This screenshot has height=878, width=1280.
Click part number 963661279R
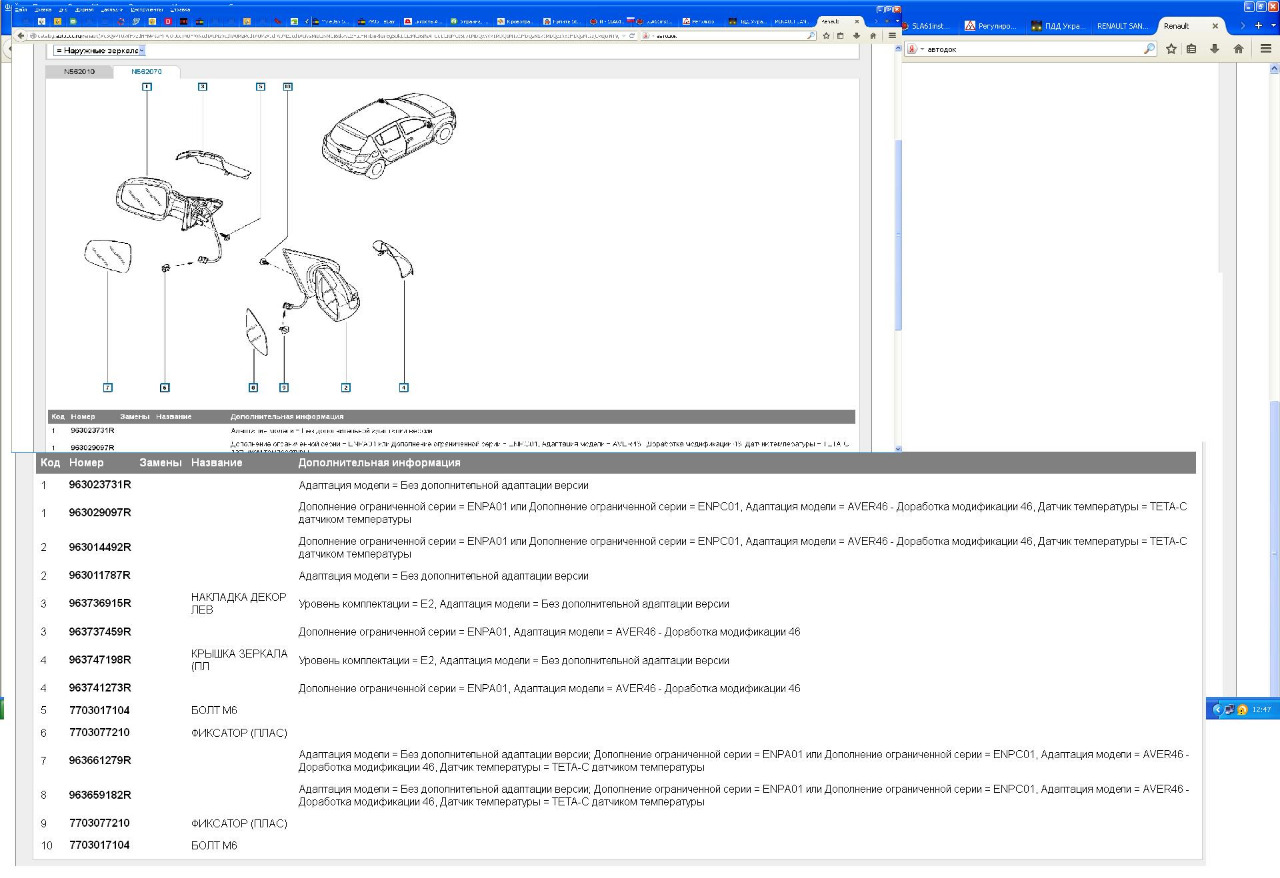point(100,760)
